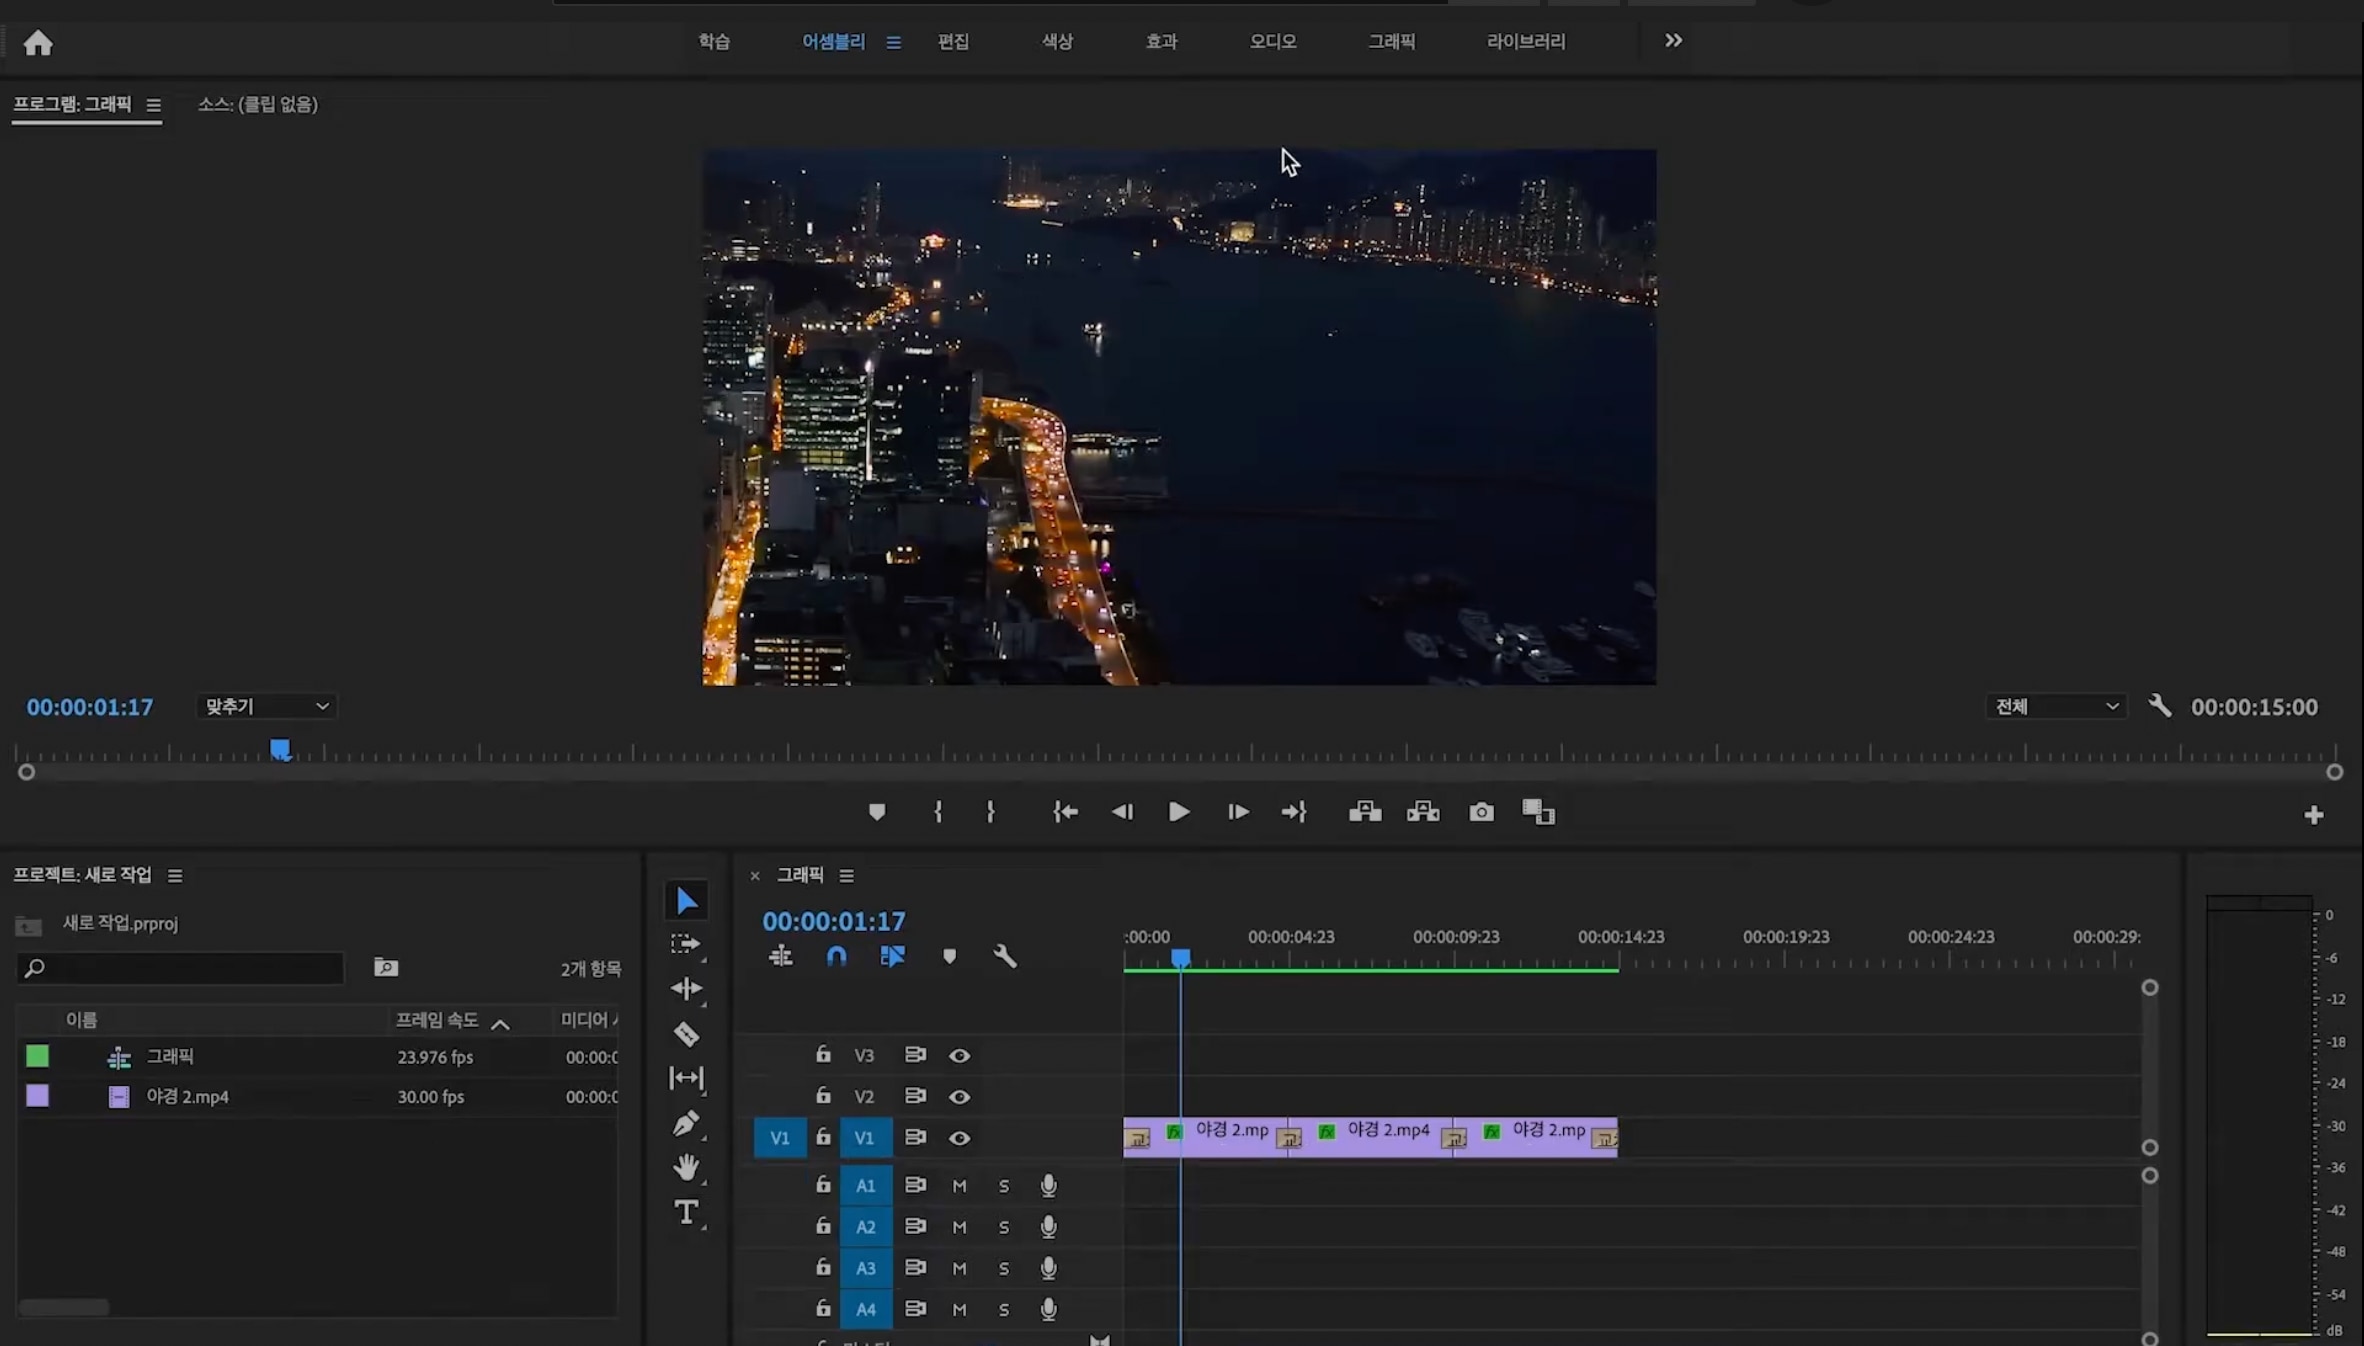Click the purple label of 야경 2.mp4

38,1096
